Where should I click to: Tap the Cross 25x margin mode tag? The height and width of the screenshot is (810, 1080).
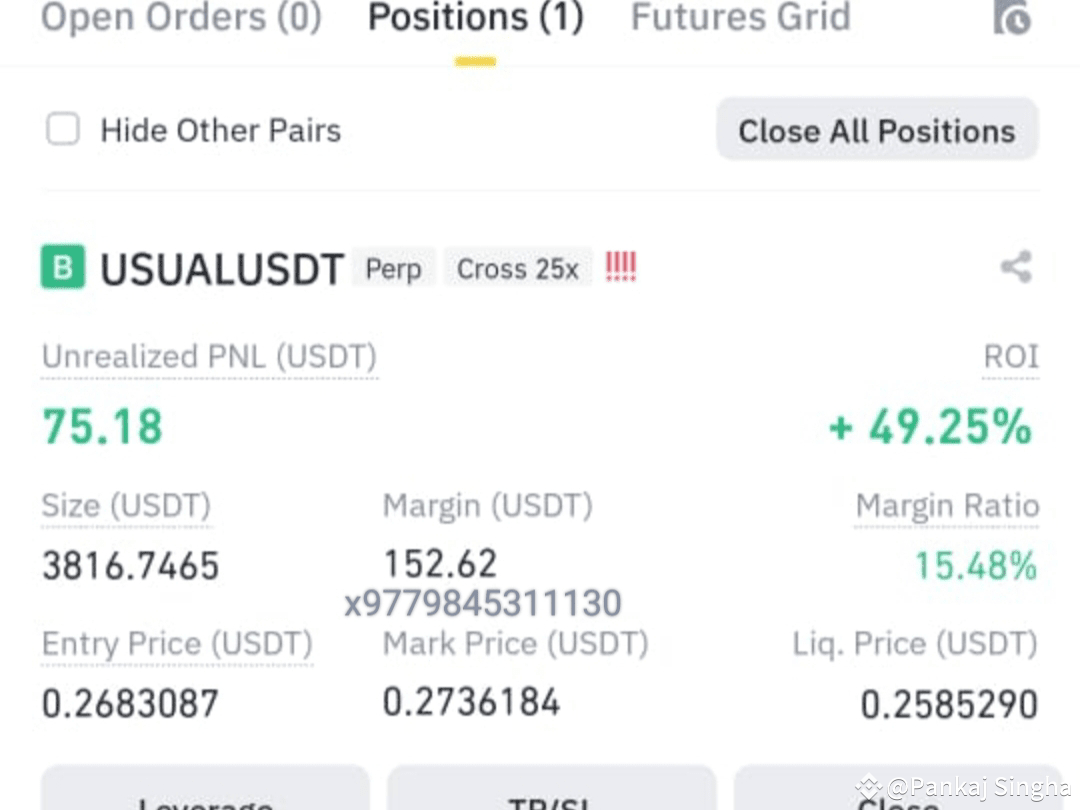(x=518, y=269)
